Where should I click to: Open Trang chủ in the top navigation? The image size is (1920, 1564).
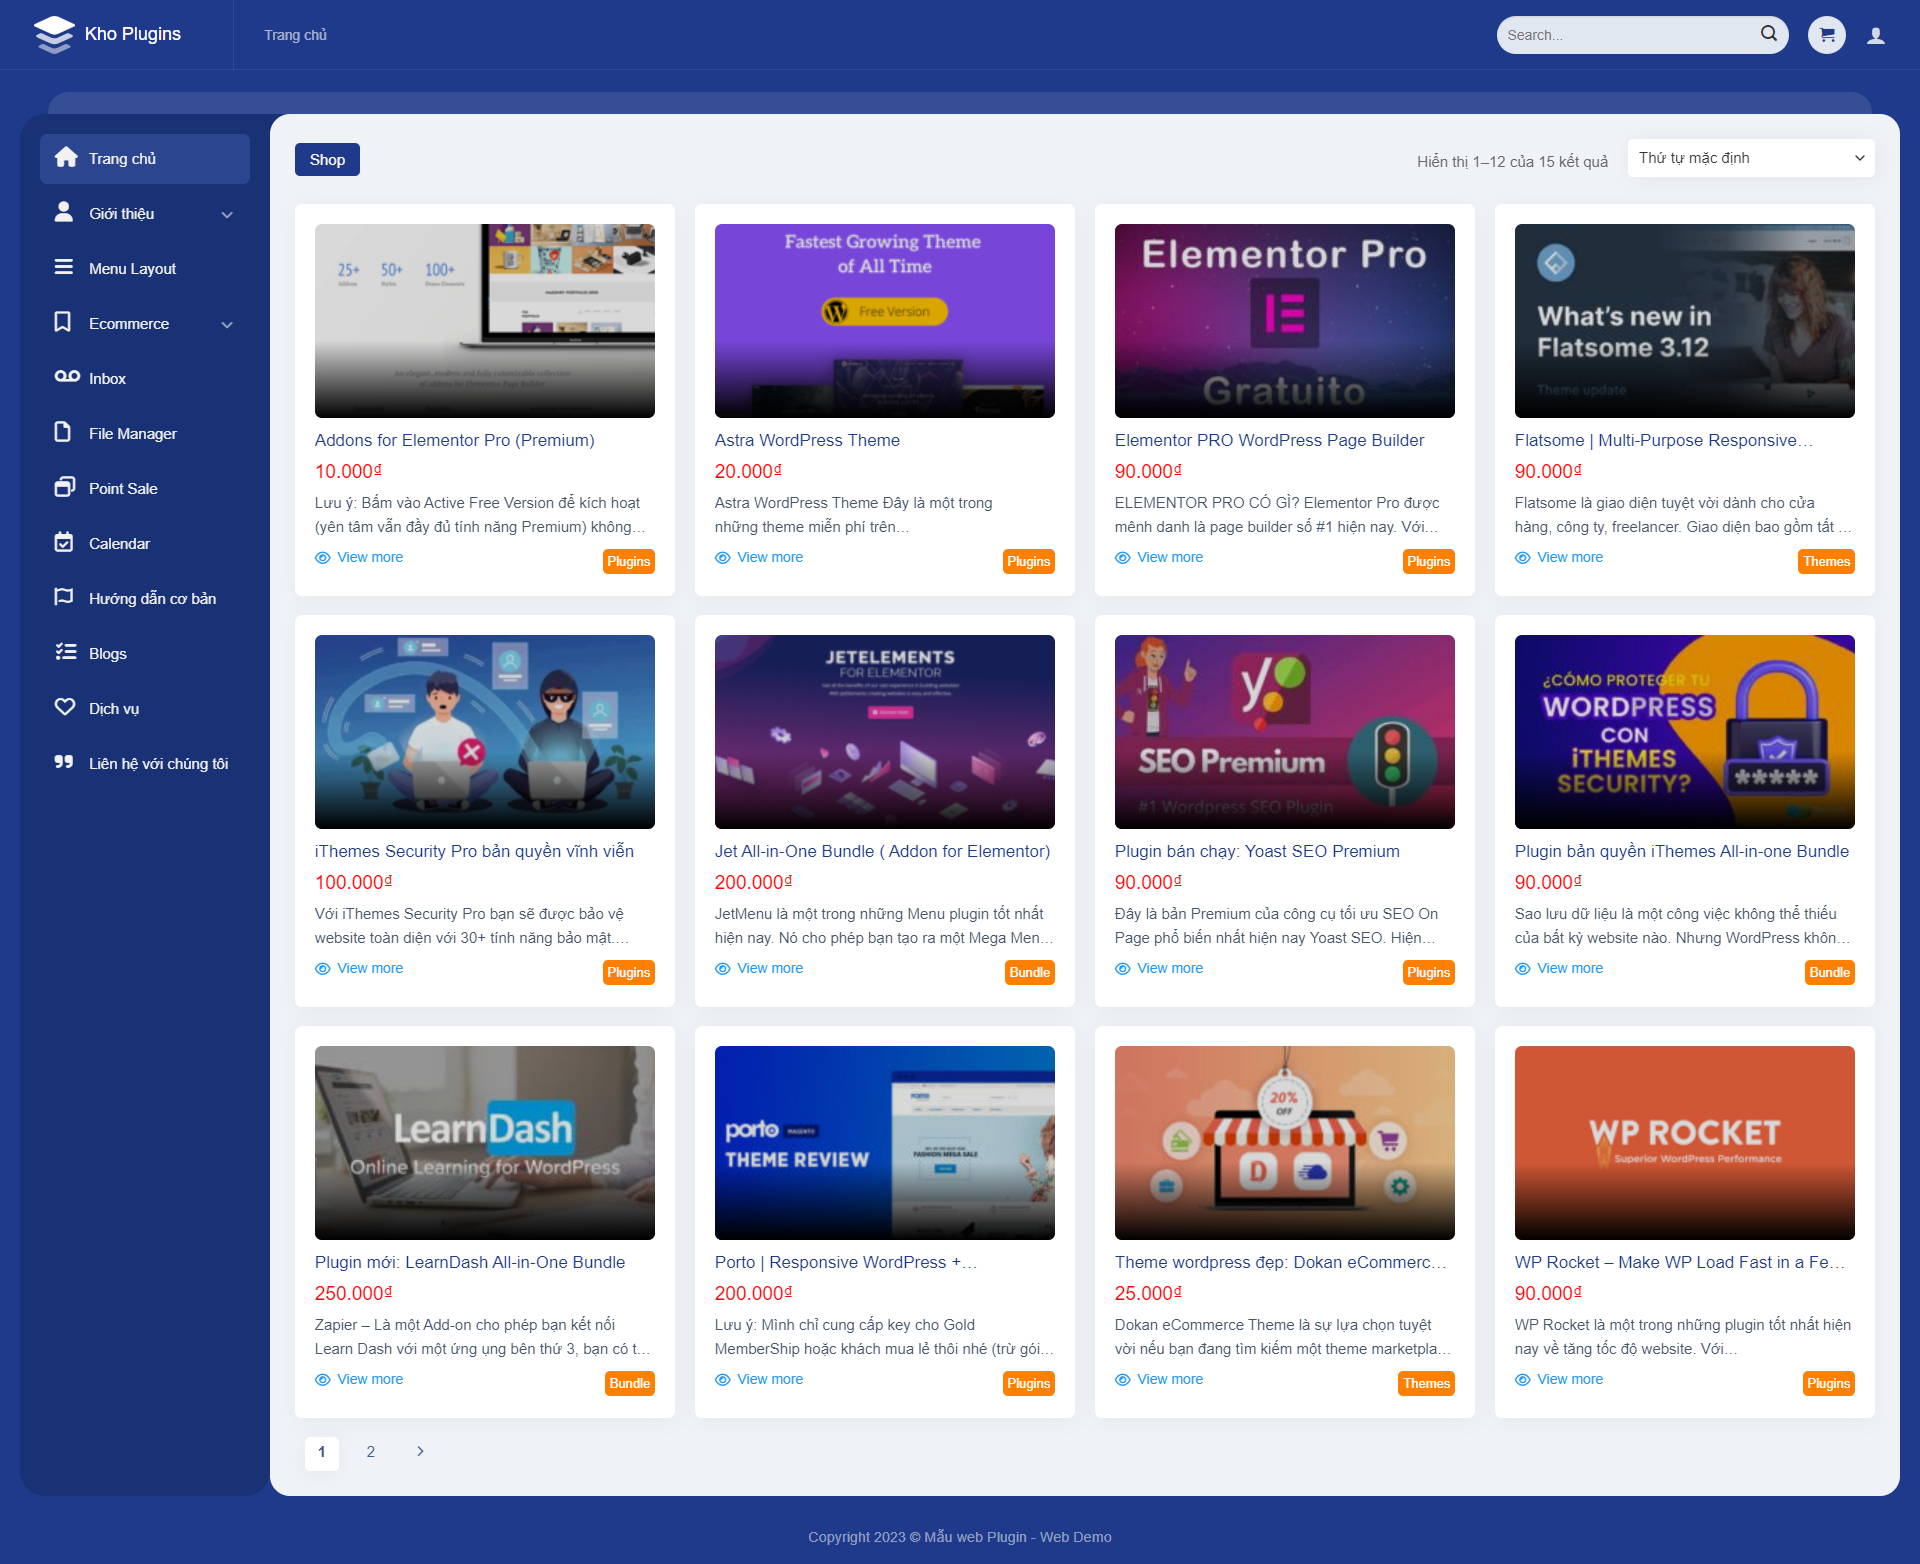(295, 35)
